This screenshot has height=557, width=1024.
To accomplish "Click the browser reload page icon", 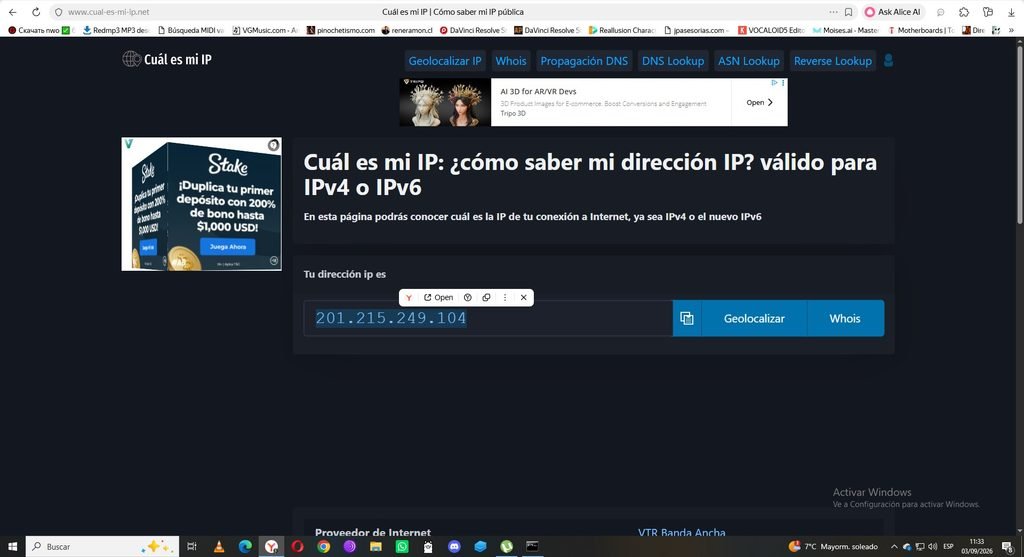I will click(36, 12).
